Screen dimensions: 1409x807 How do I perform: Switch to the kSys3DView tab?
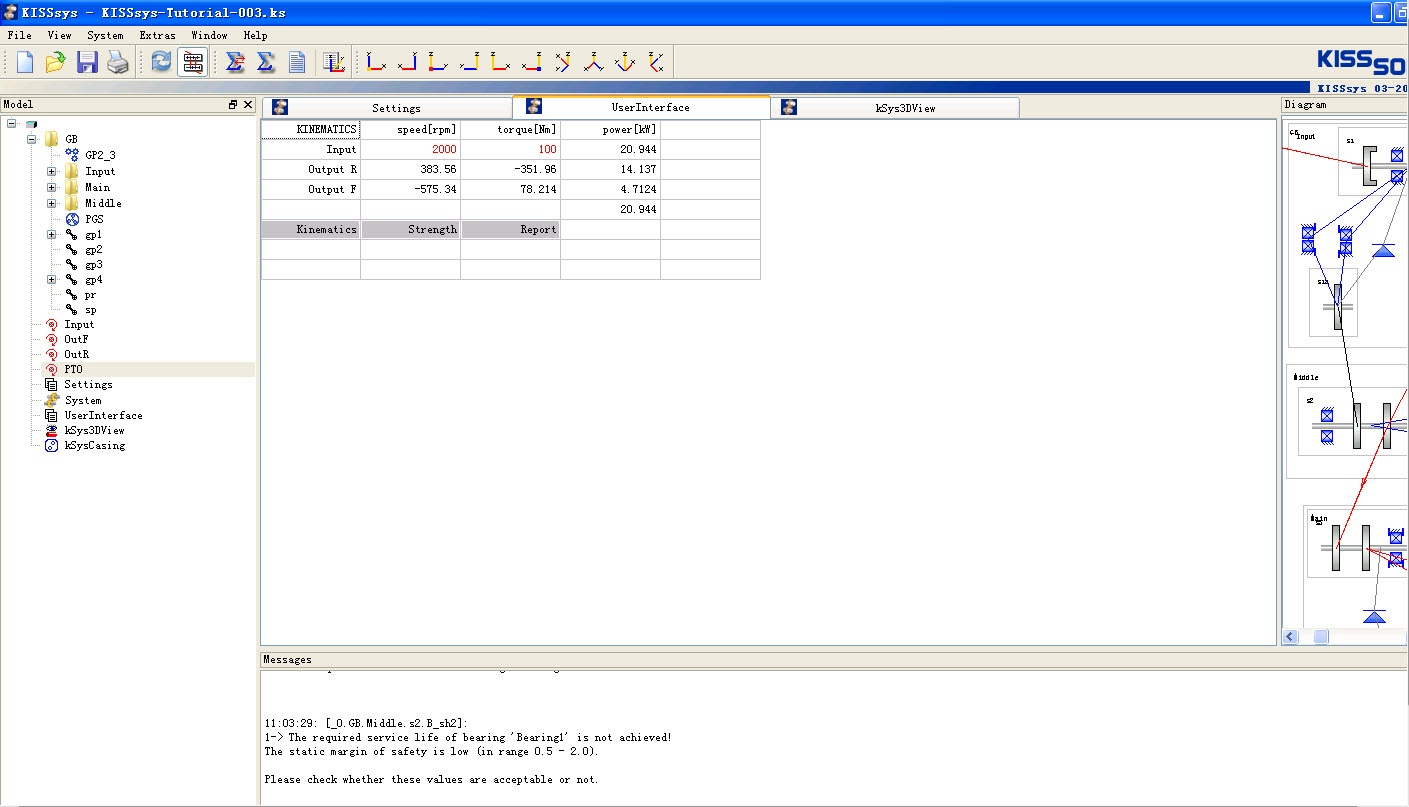[x=895, y=108]
